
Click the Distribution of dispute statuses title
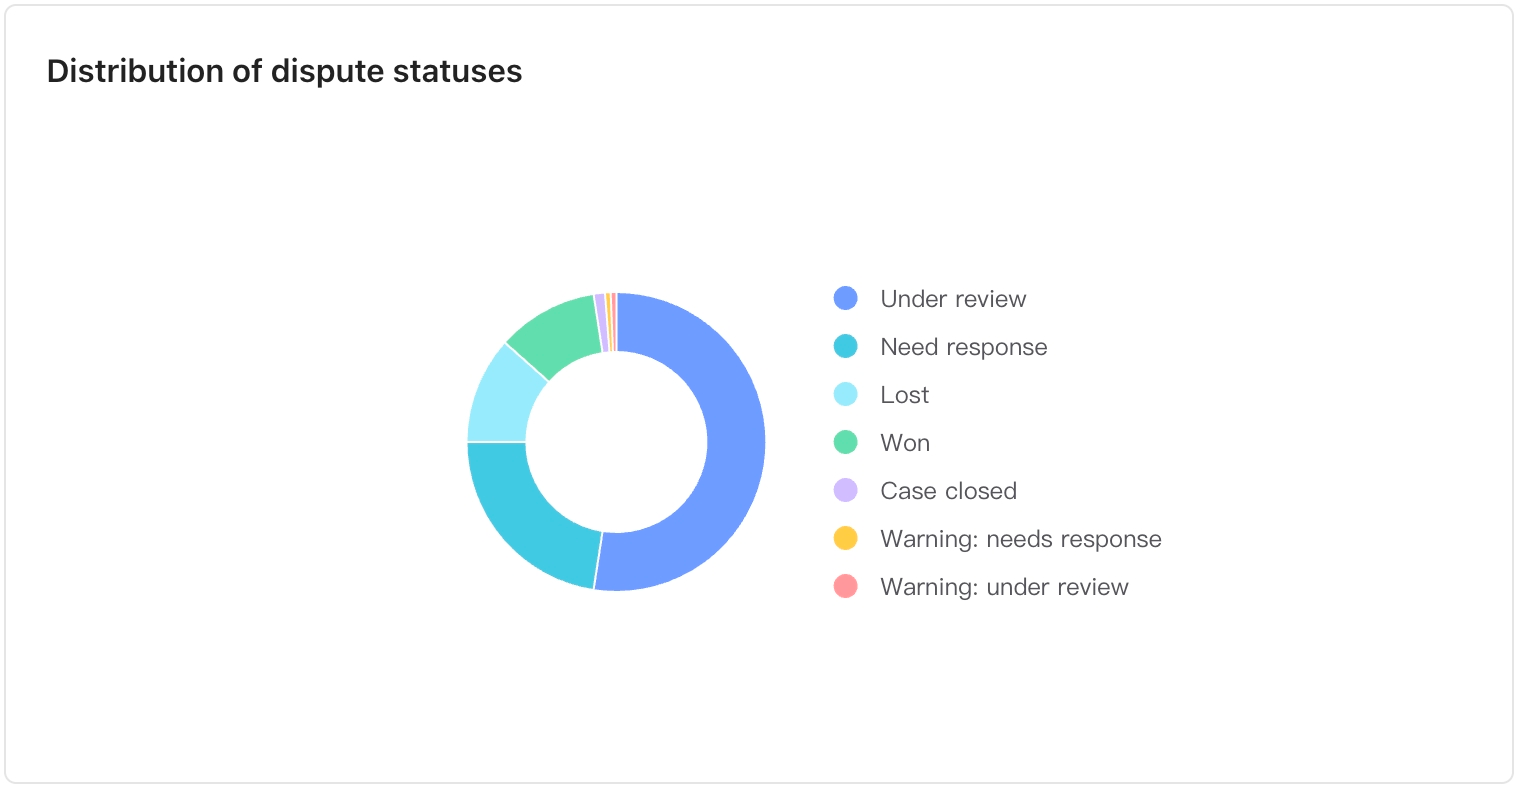[x=284, y=72]
